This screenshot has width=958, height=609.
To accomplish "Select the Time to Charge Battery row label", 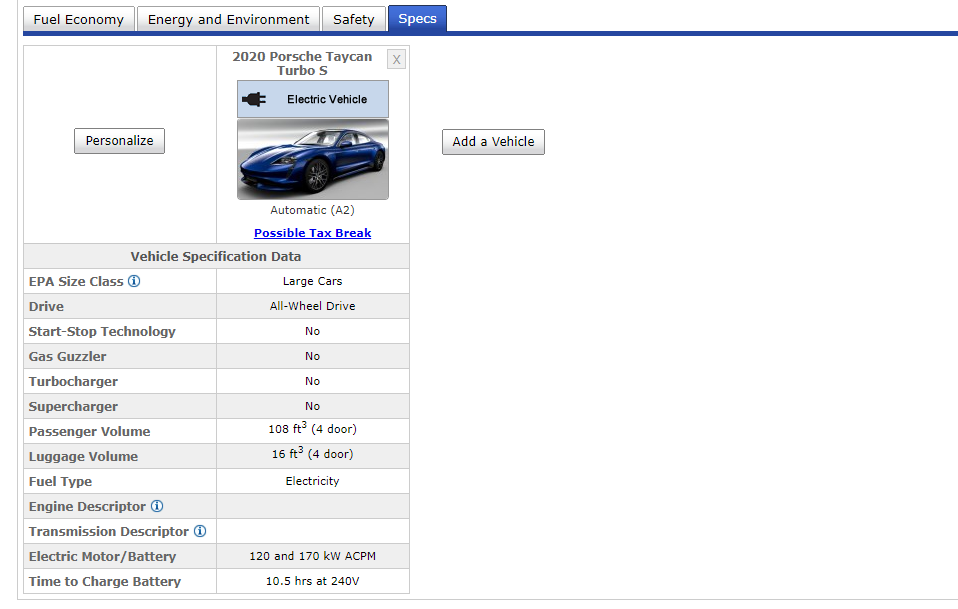I will click(x=105, y=581).
